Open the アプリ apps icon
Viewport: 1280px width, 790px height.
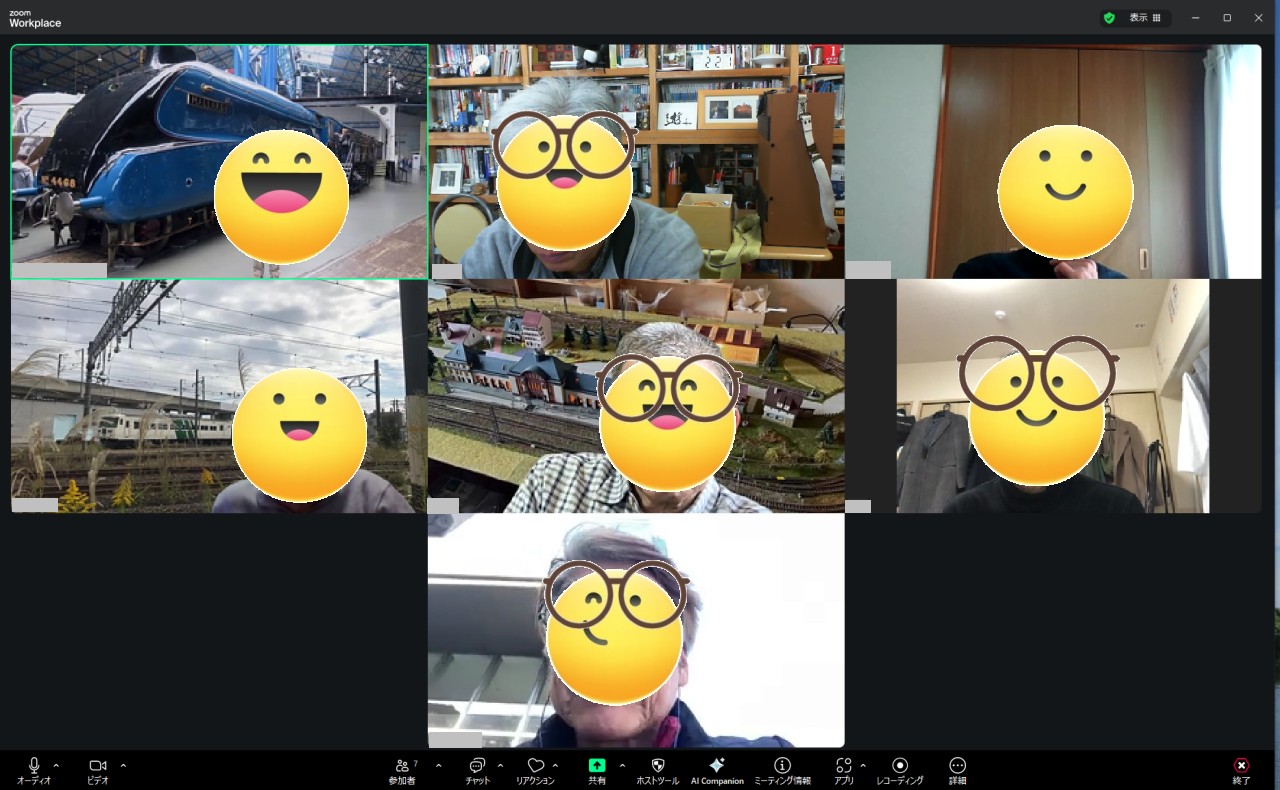click(843, 766)
